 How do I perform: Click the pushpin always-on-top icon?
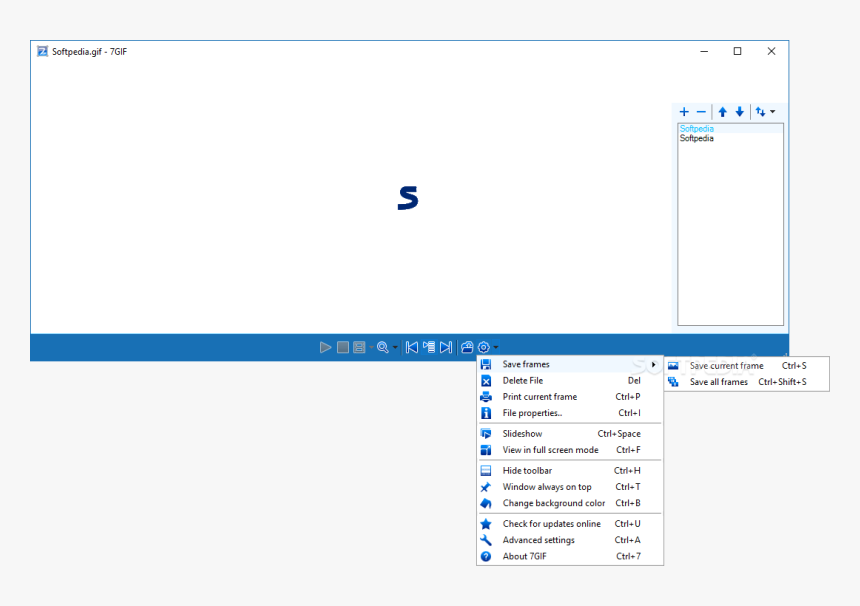(486, 487)
